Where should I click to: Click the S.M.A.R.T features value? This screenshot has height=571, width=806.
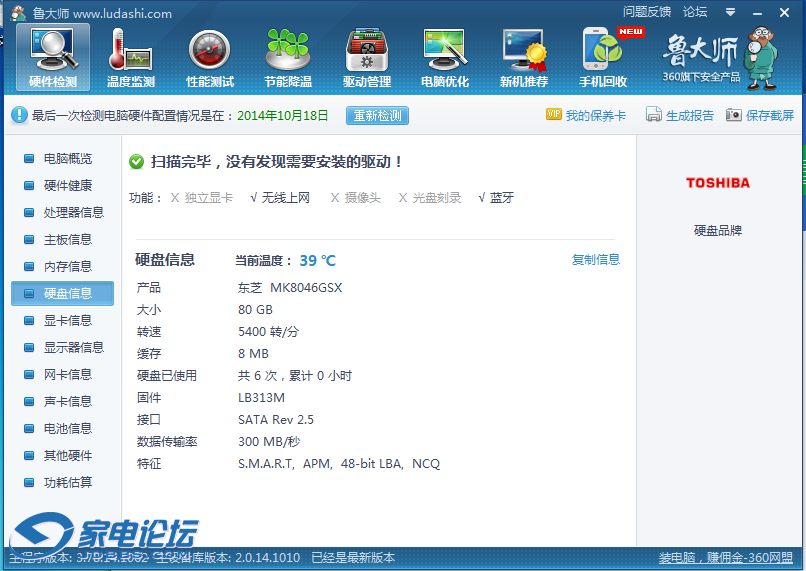coord(339,464)
